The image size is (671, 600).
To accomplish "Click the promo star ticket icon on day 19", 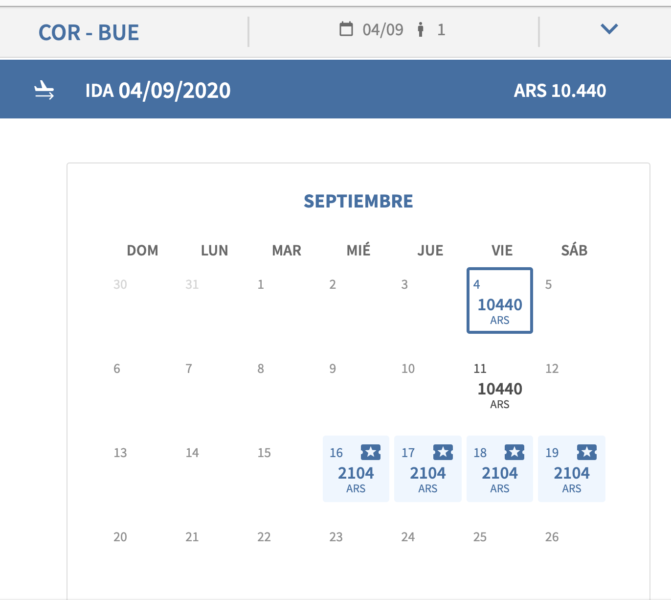I will tap(587, 452).
